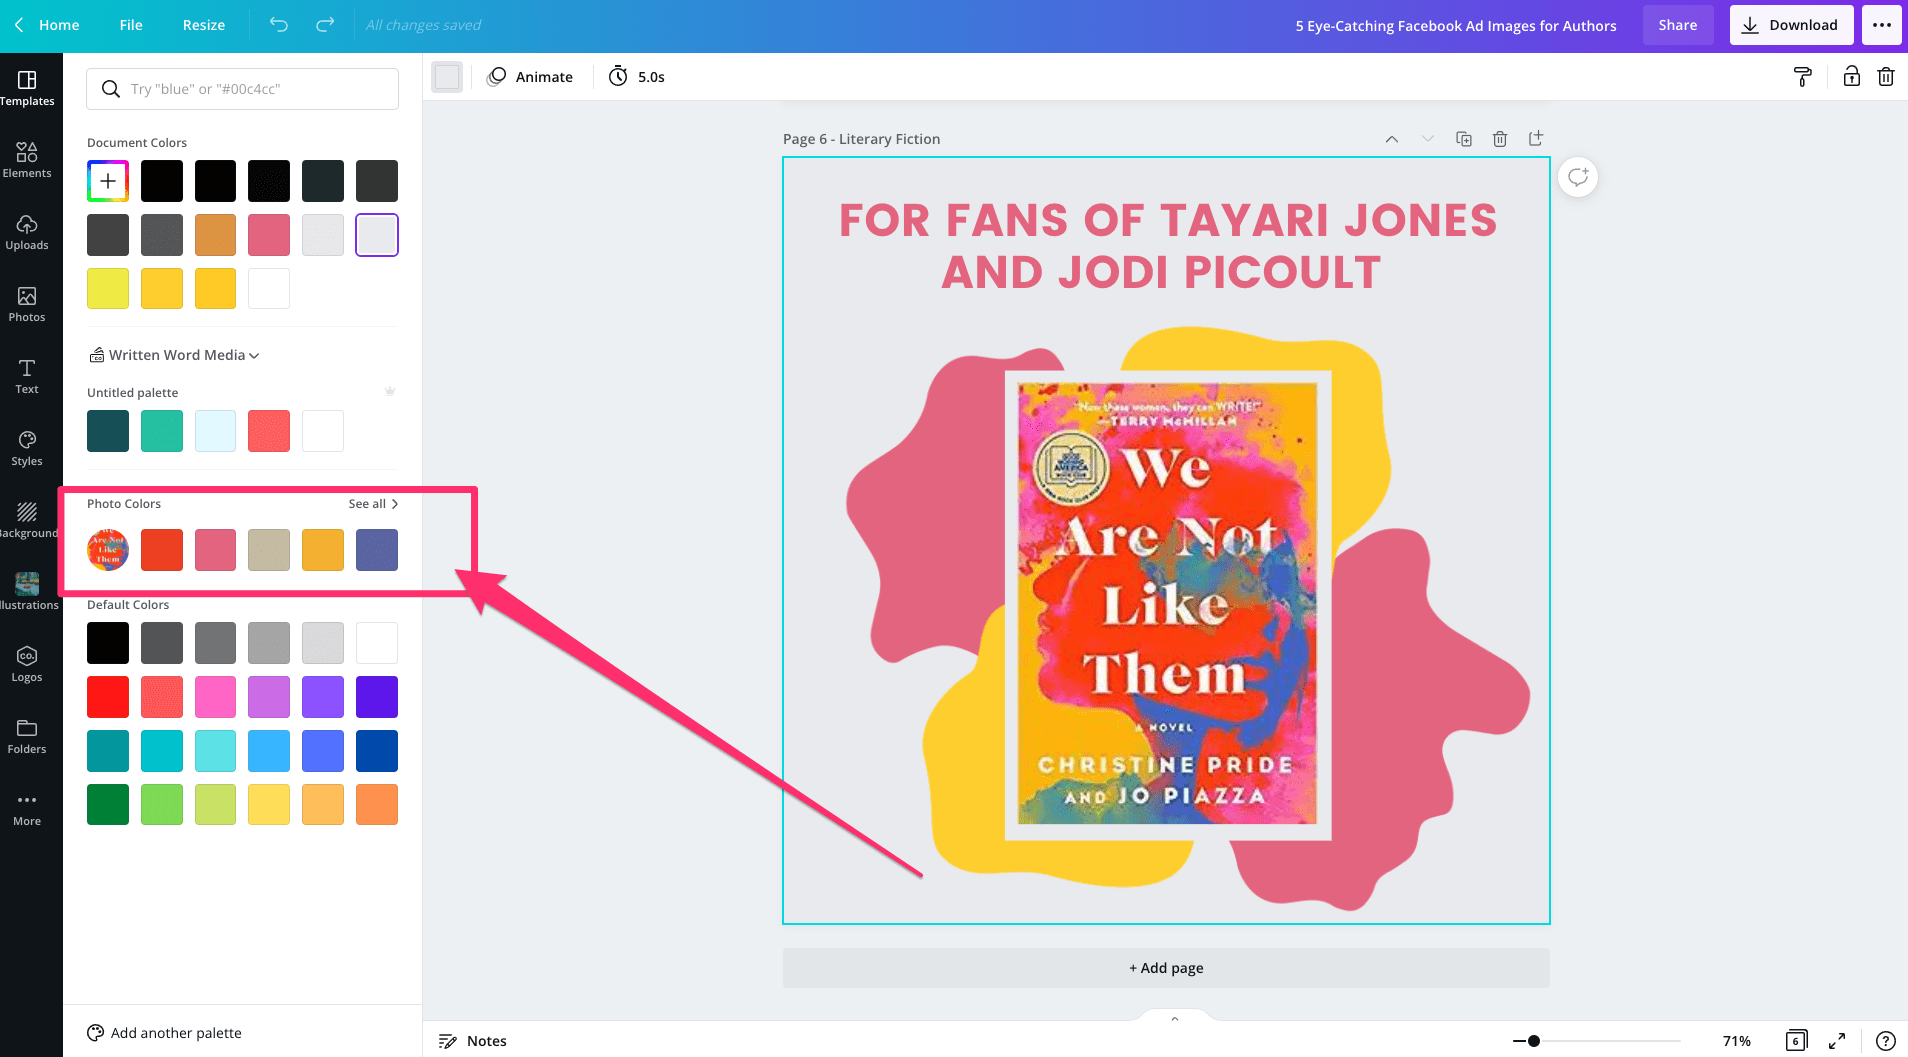Choose the dark teal untitled palette swatch

click(x=108, y=431)
